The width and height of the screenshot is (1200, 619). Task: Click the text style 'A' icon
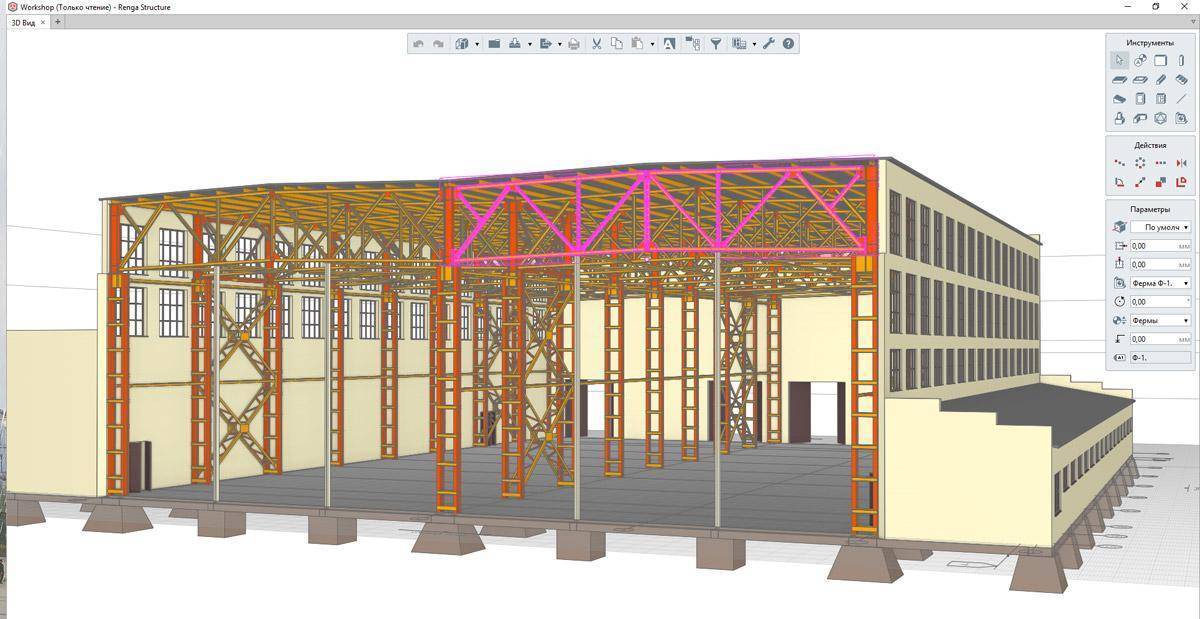(669, 44)
